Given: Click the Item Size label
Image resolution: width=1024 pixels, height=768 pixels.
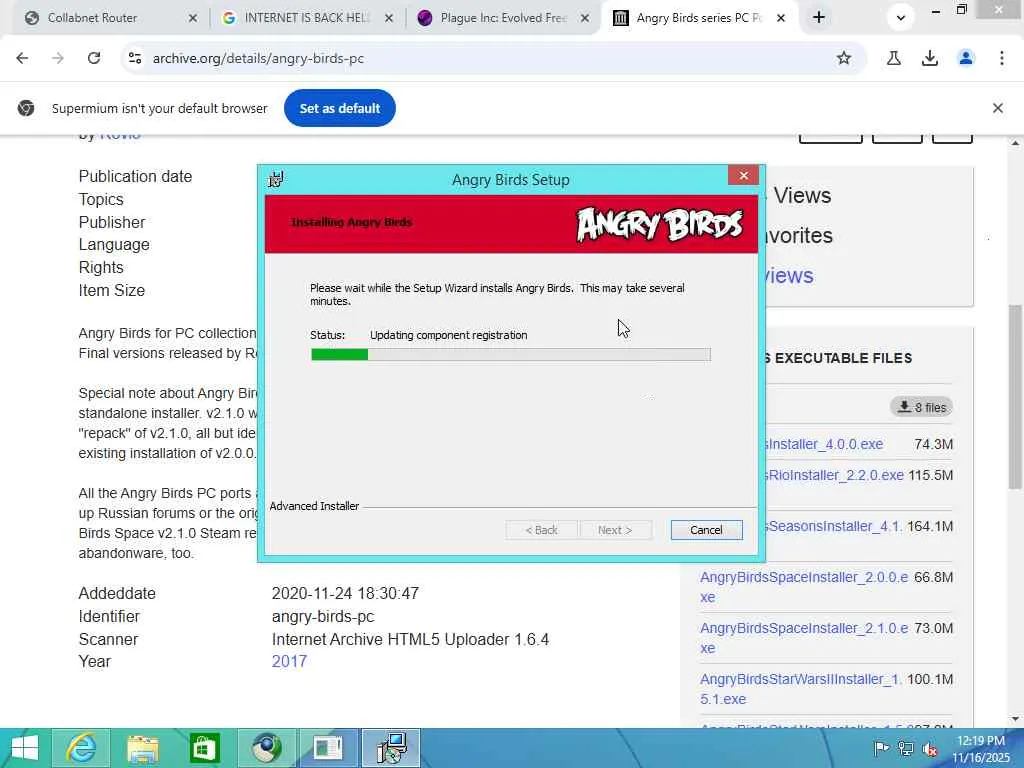Looking at the screenshot, I should [x=112, y=290].
